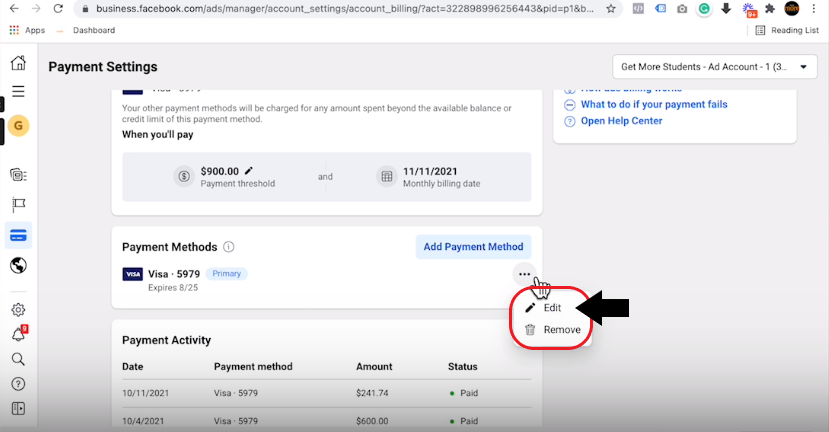Bookmark this page with the star
Image resolution: width=829 pixels, height=432 pixels.
[611, 8]
